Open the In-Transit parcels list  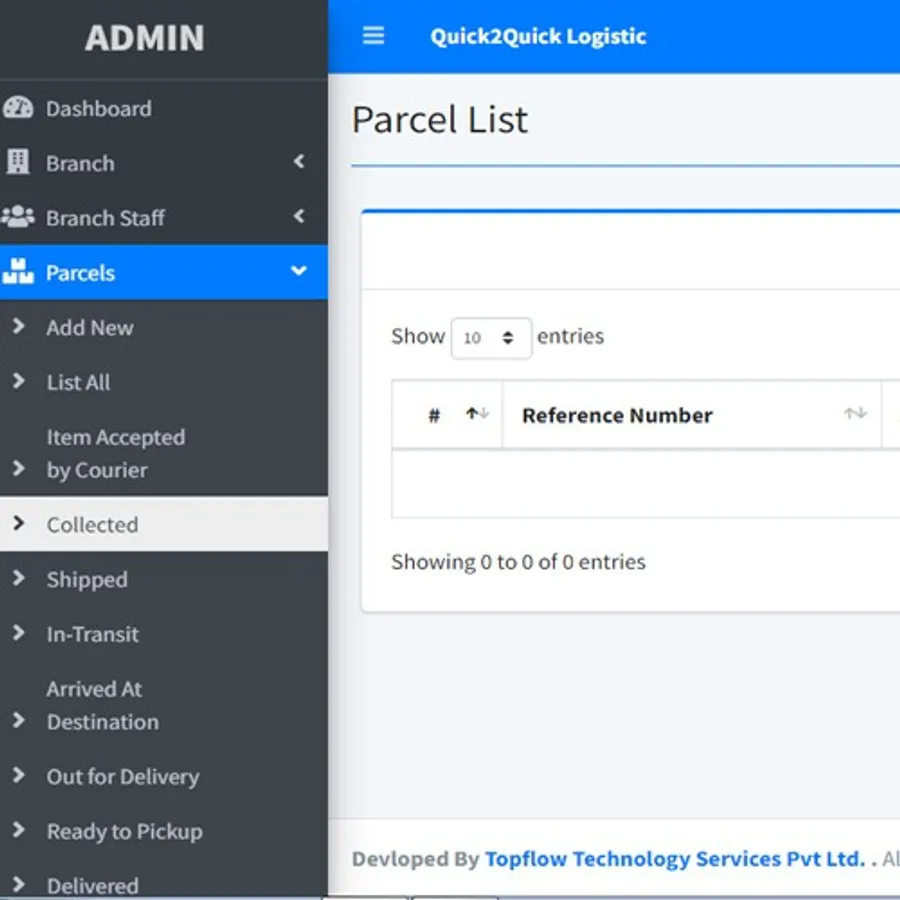click(164, 634)
